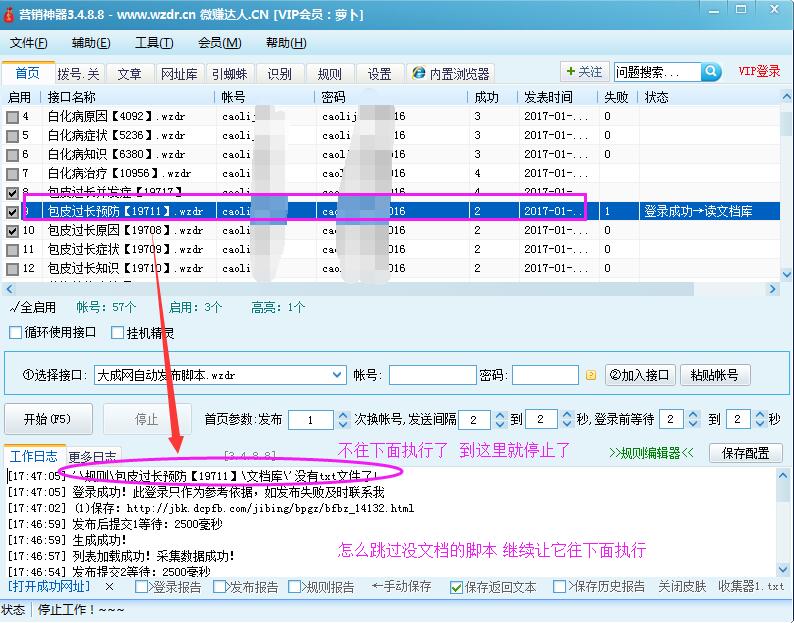Expand the 选择接口 script dropdown

[336, 375]
